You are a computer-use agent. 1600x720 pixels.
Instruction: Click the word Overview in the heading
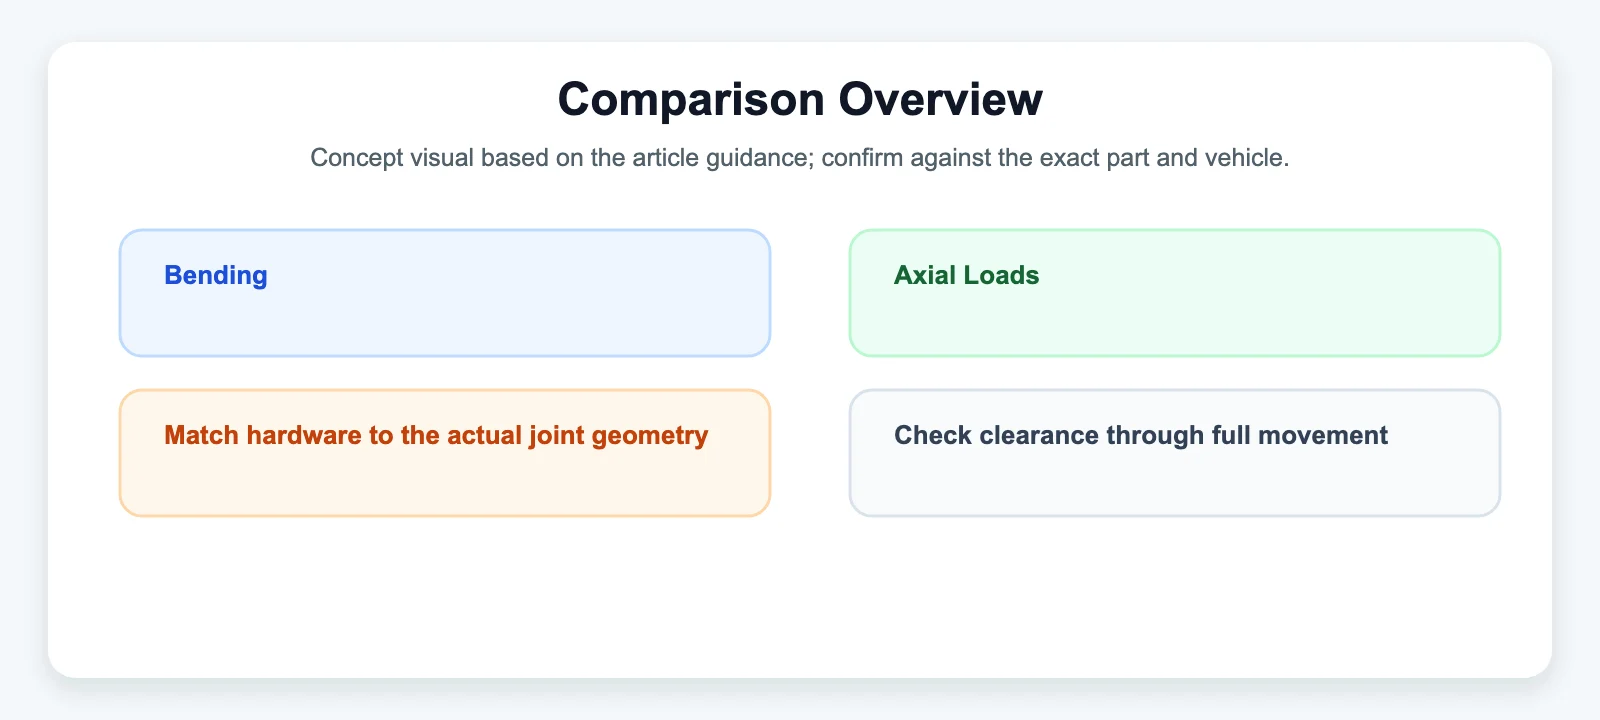click(x=941, y=99)
